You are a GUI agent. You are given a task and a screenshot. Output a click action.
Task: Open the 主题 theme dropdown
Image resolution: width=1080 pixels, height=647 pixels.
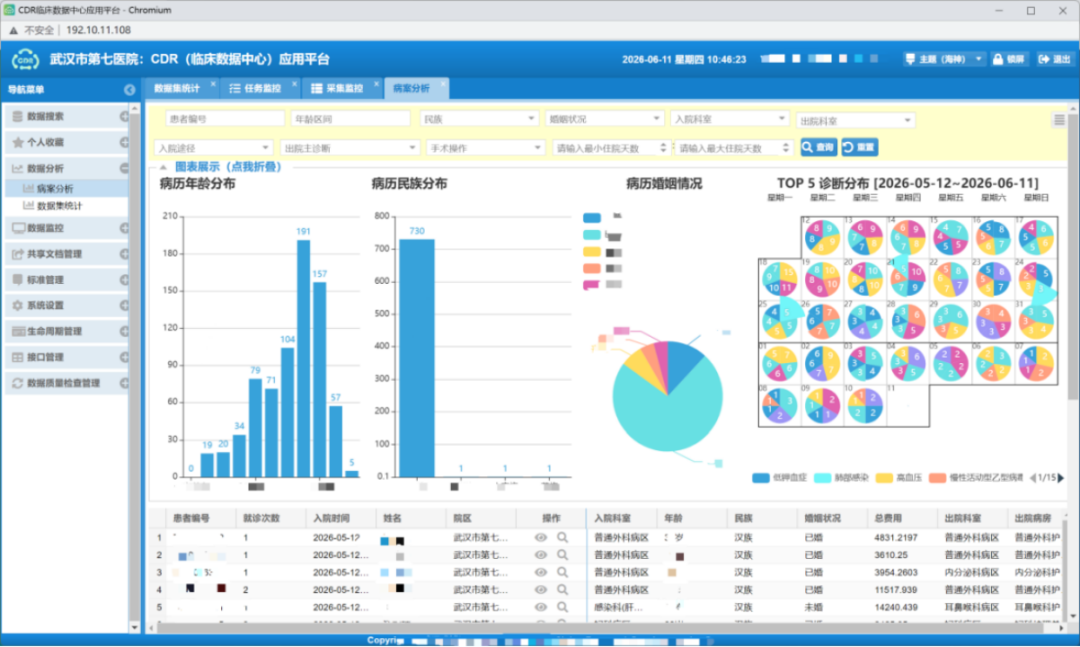point(943,59)
